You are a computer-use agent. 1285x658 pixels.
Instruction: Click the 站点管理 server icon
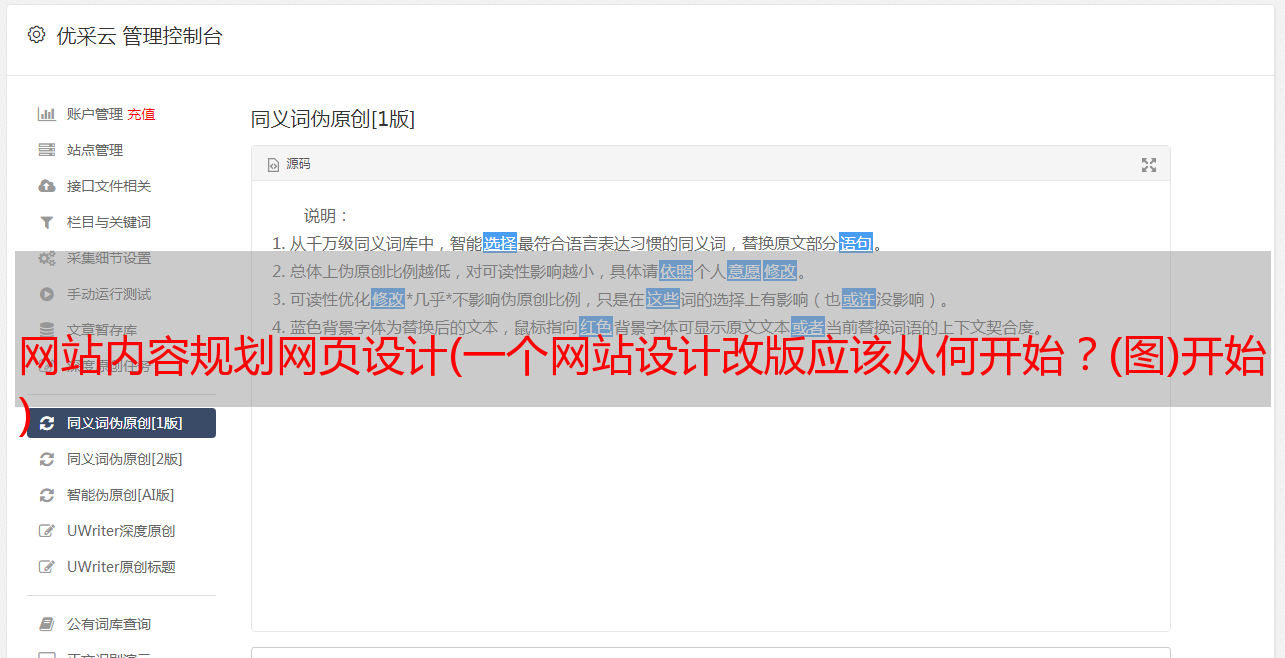tap(46, 150)
